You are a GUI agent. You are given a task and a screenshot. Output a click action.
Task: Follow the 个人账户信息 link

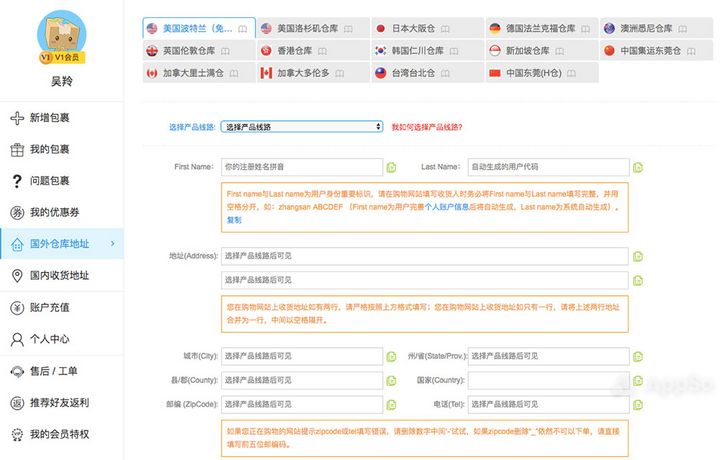click(447, 207)
